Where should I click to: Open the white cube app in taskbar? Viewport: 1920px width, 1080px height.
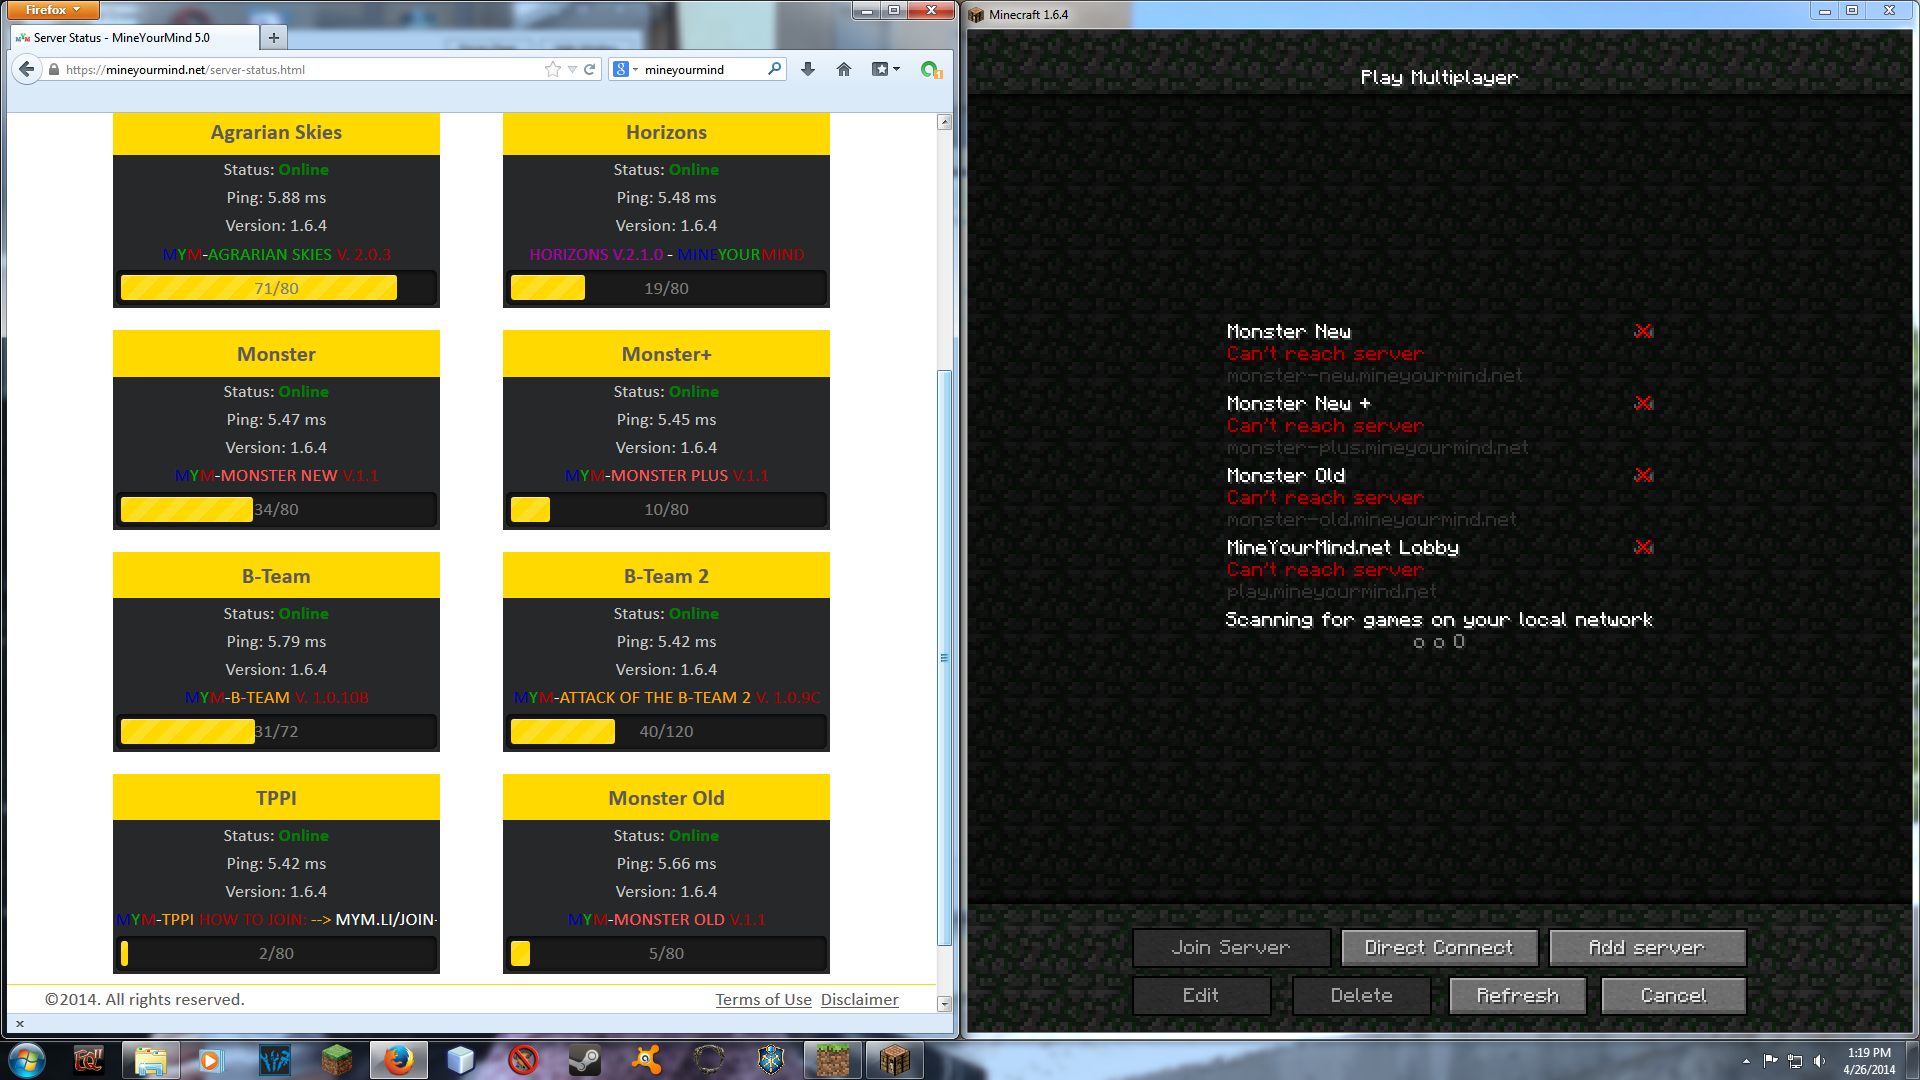tap(460, 1059)
